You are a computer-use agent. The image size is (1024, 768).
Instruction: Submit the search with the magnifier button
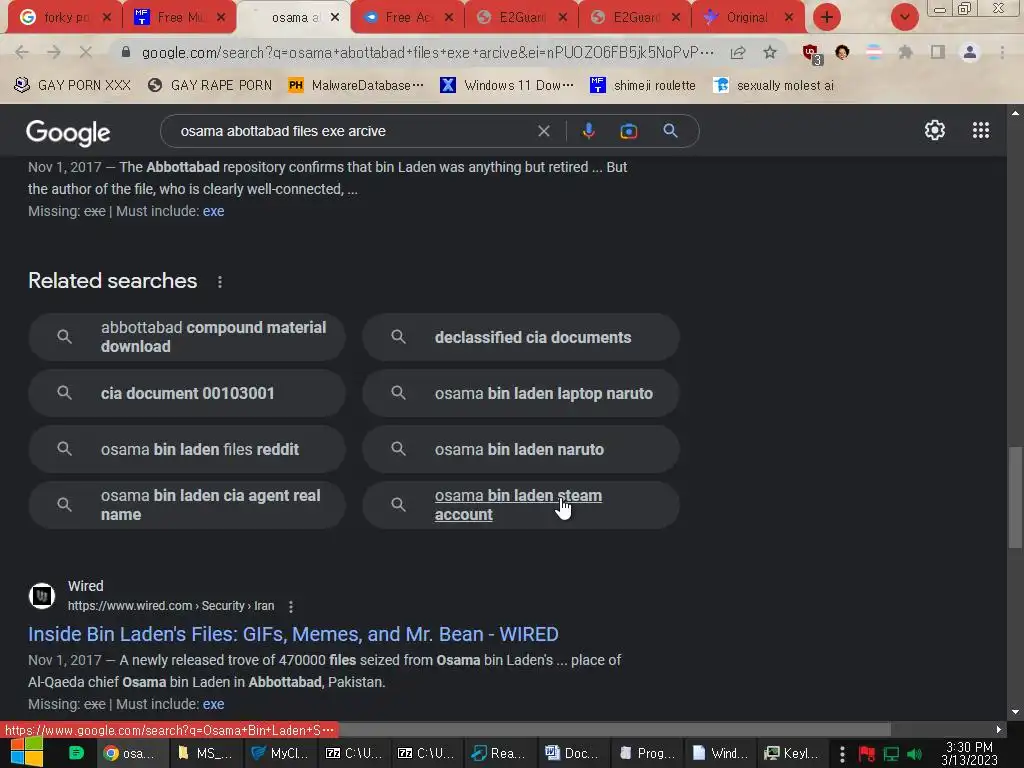670,131
